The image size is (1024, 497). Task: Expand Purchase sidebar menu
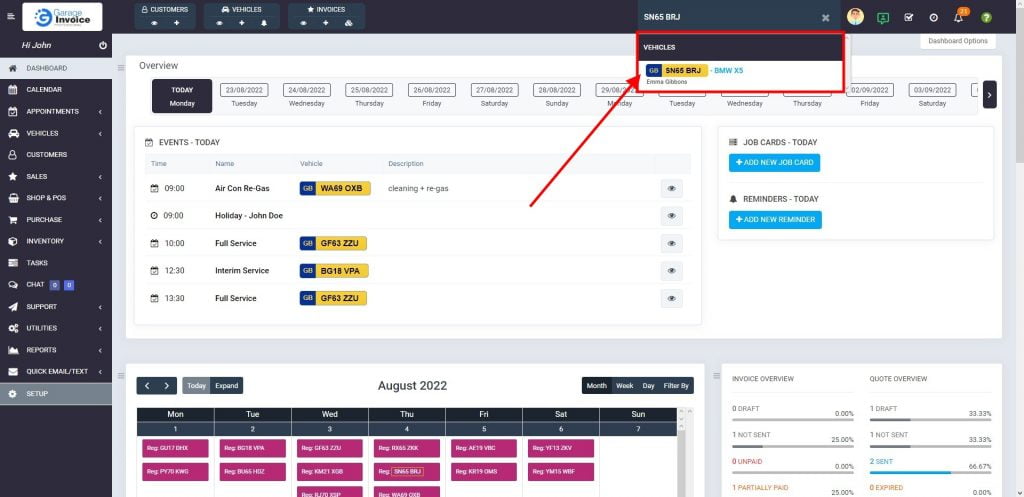click(x=56, y=219)
